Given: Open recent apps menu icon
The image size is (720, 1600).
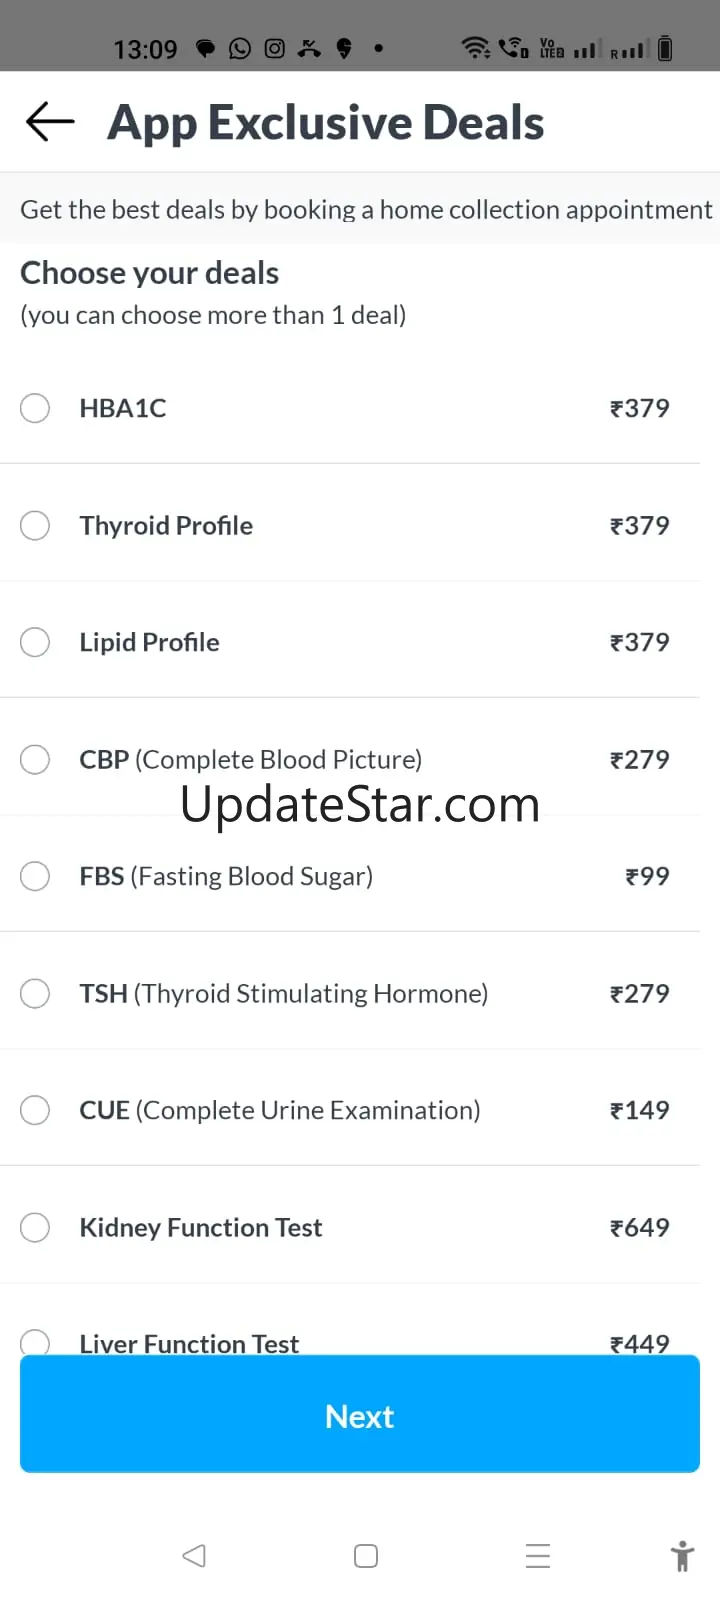Looking at the screenshot, I should click(x=538, y=1556).
